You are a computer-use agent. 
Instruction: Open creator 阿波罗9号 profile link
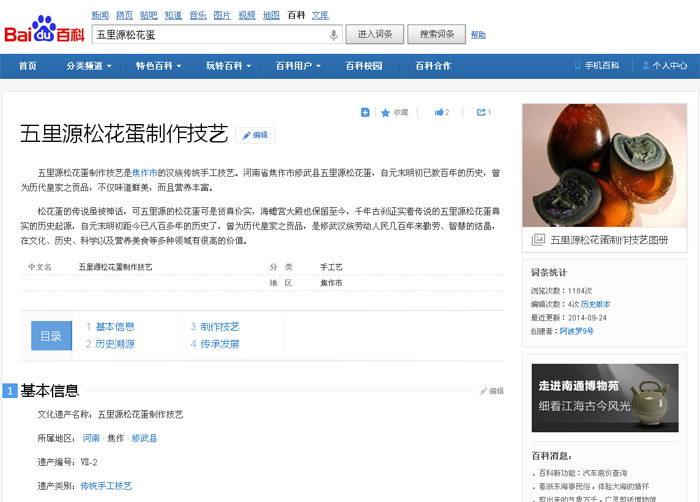click(x=576, y=331)
